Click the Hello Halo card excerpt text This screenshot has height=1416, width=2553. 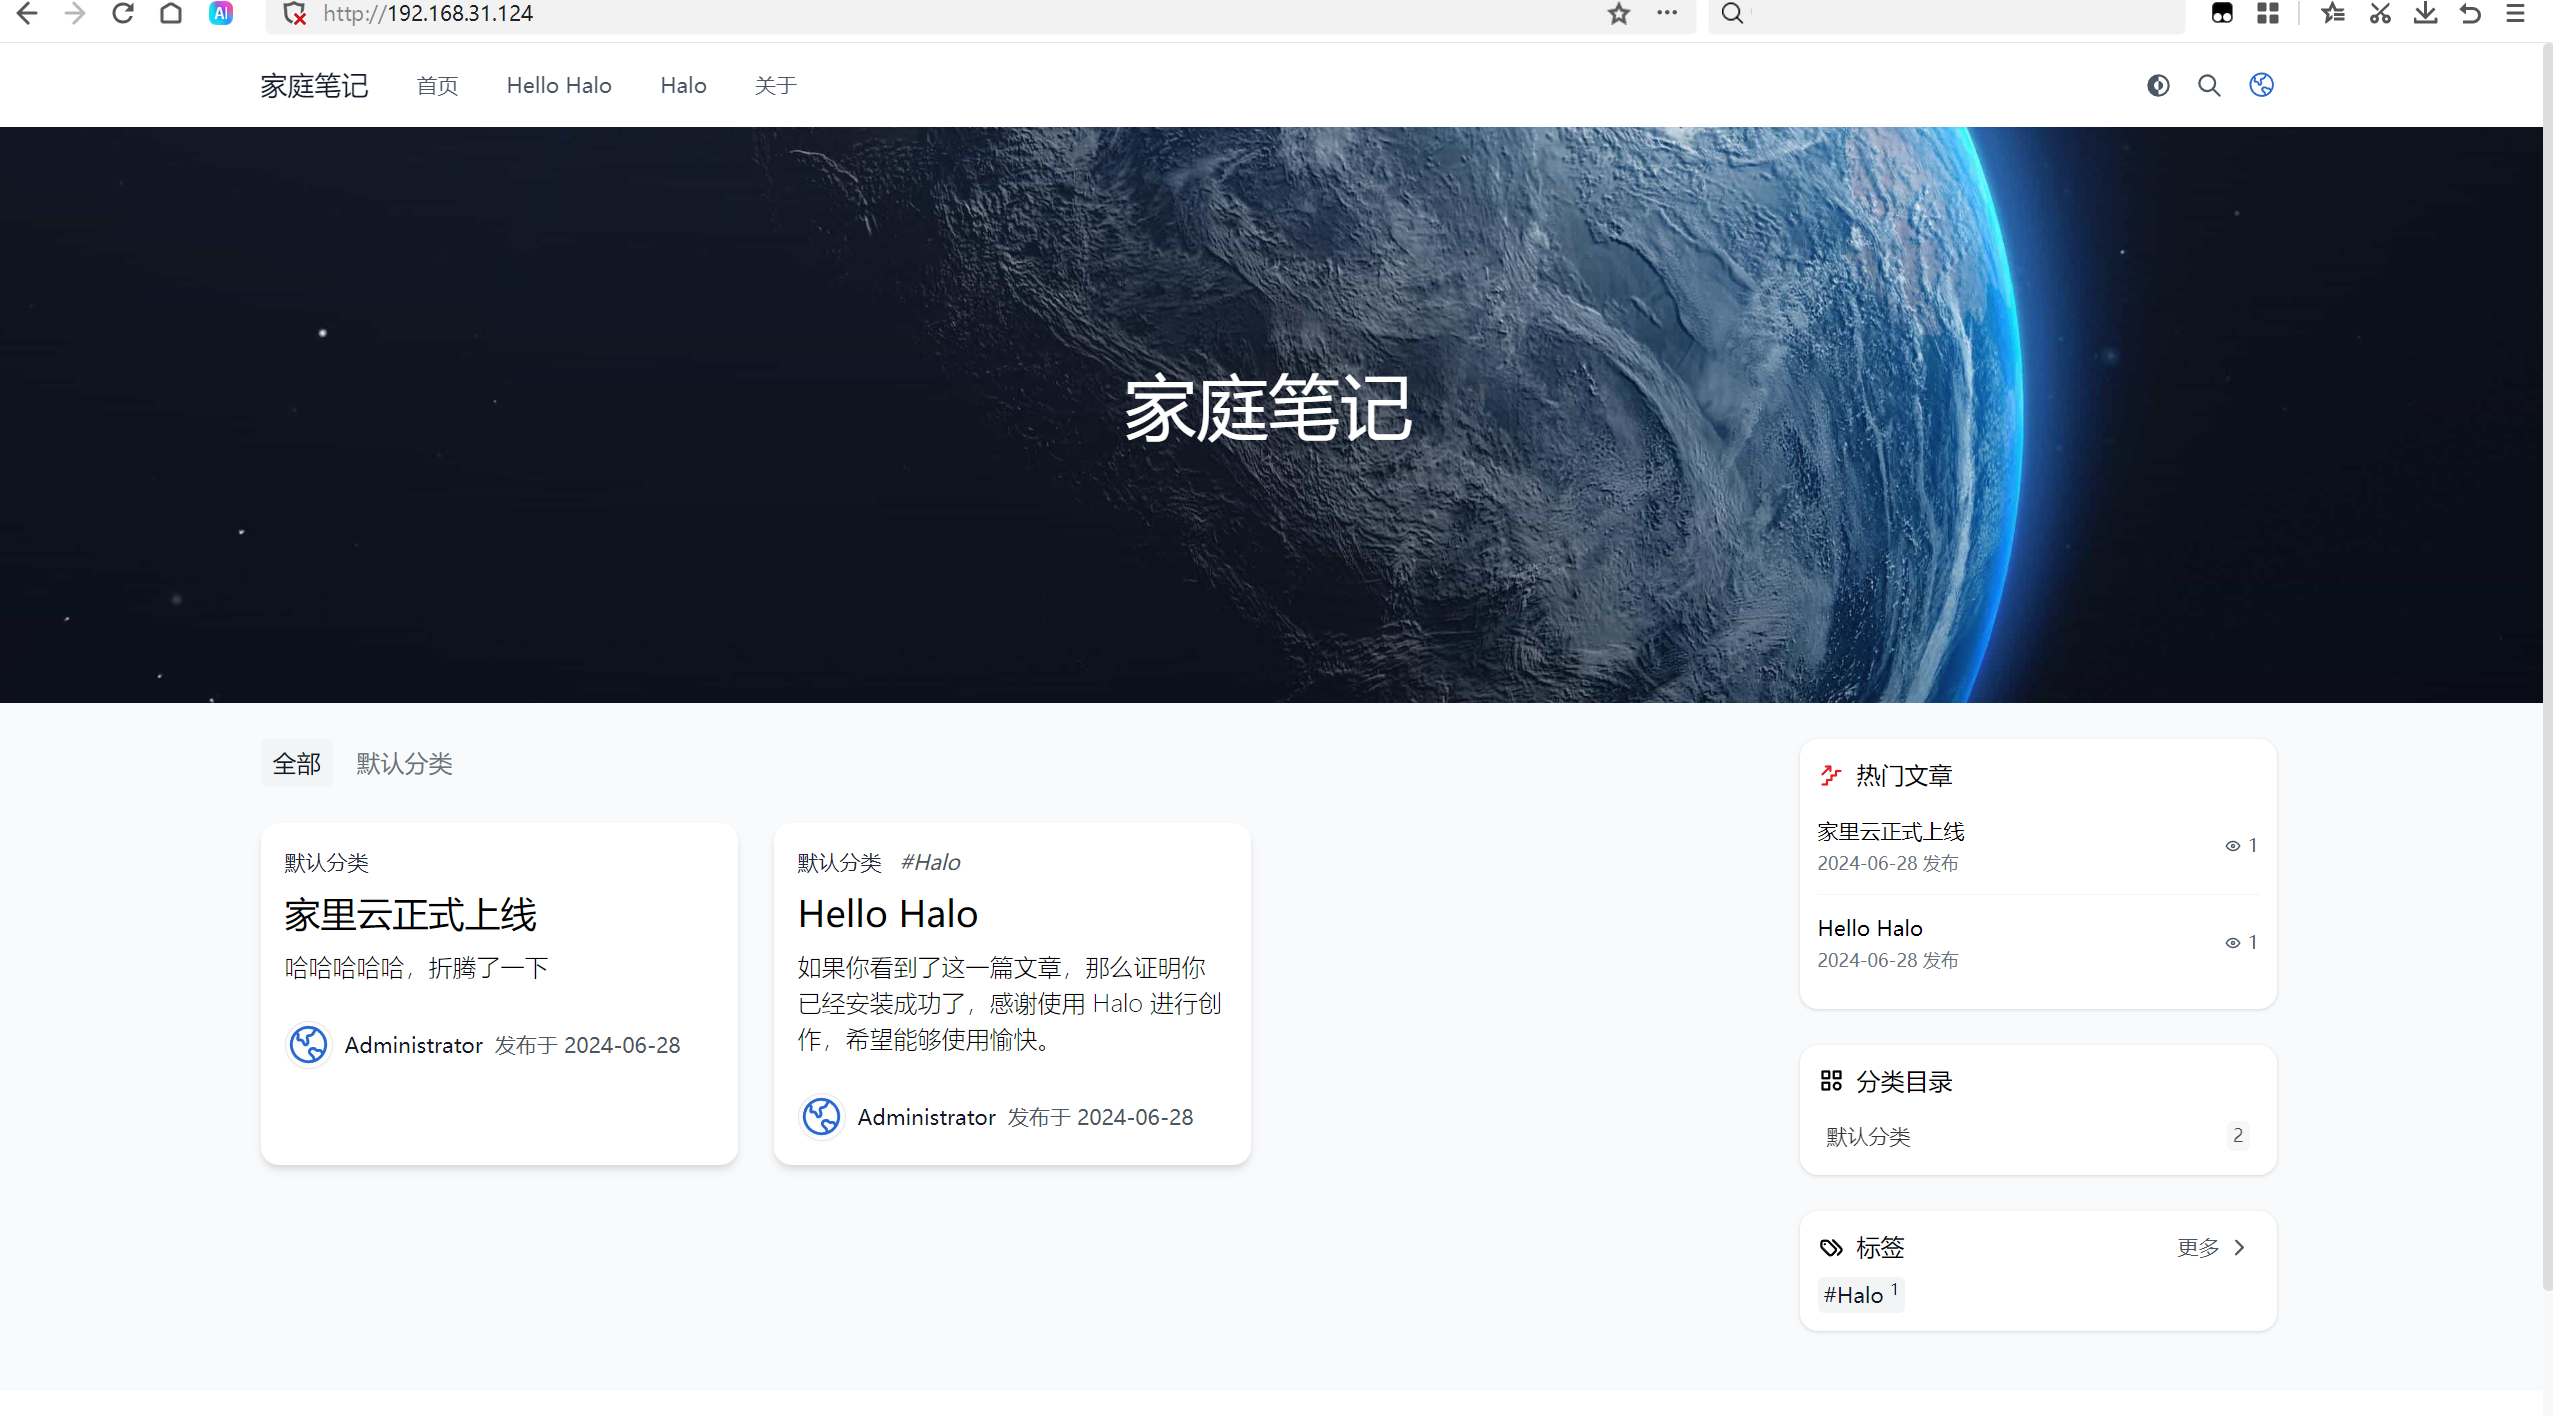[1009, 1004]
